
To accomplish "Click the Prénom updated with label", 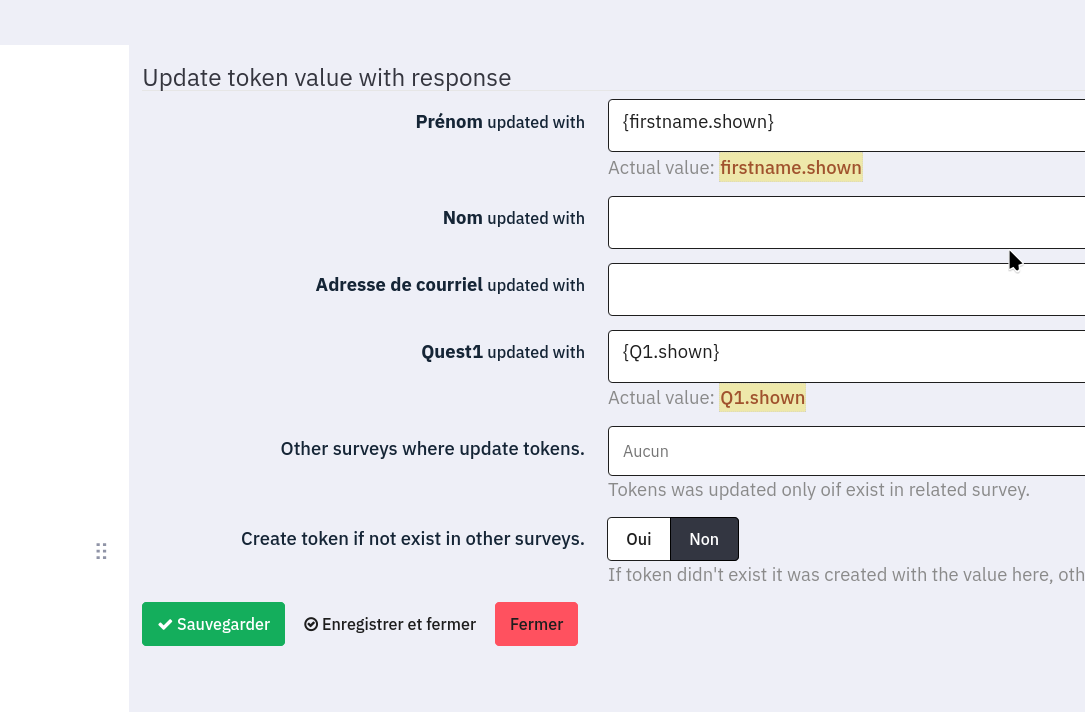I will point(500,122).
